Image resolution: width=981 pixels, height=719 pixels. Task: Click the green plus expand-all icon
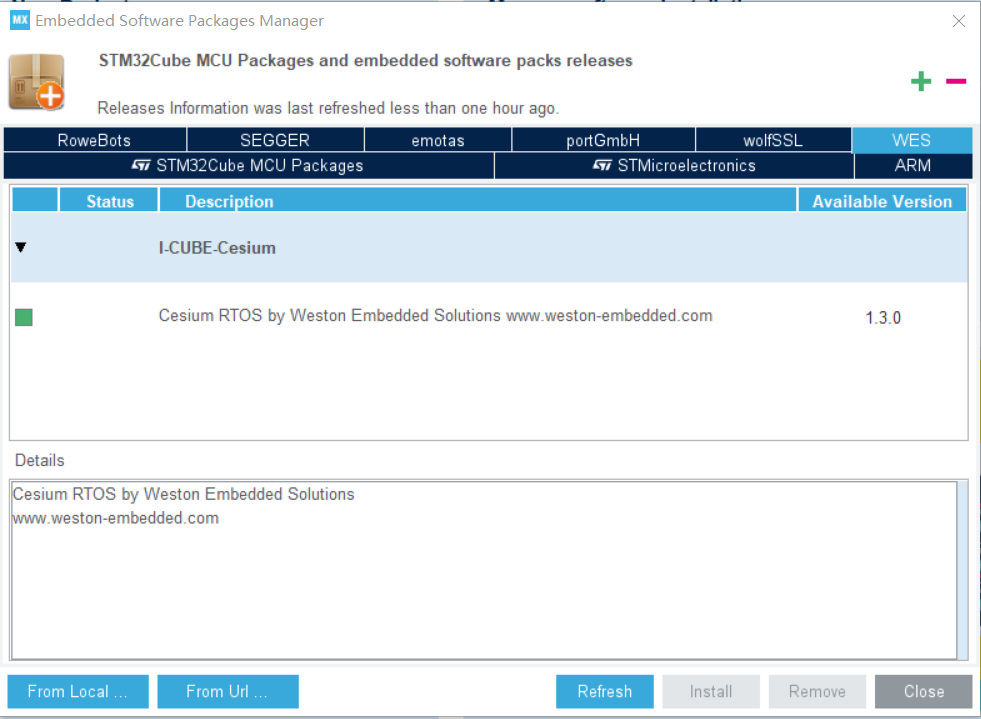click(920, 81)
